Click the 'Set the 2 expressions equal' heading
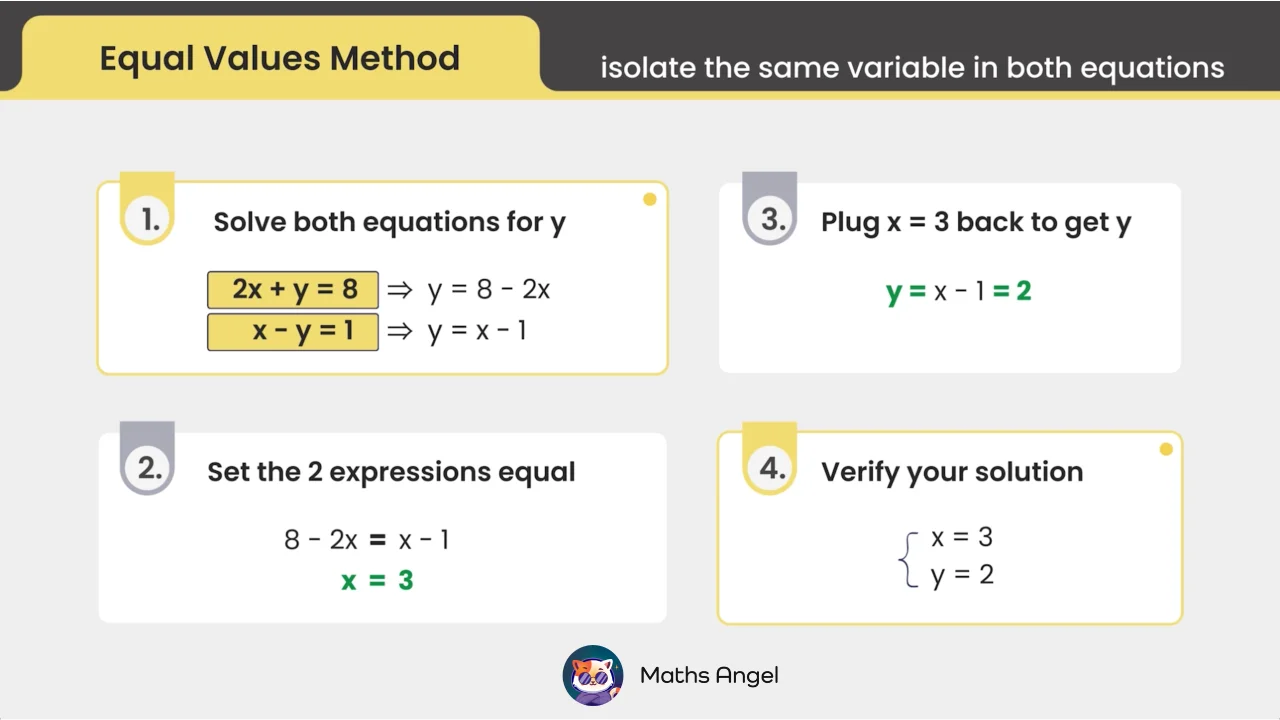1280x720 pixels. [391, 472]
